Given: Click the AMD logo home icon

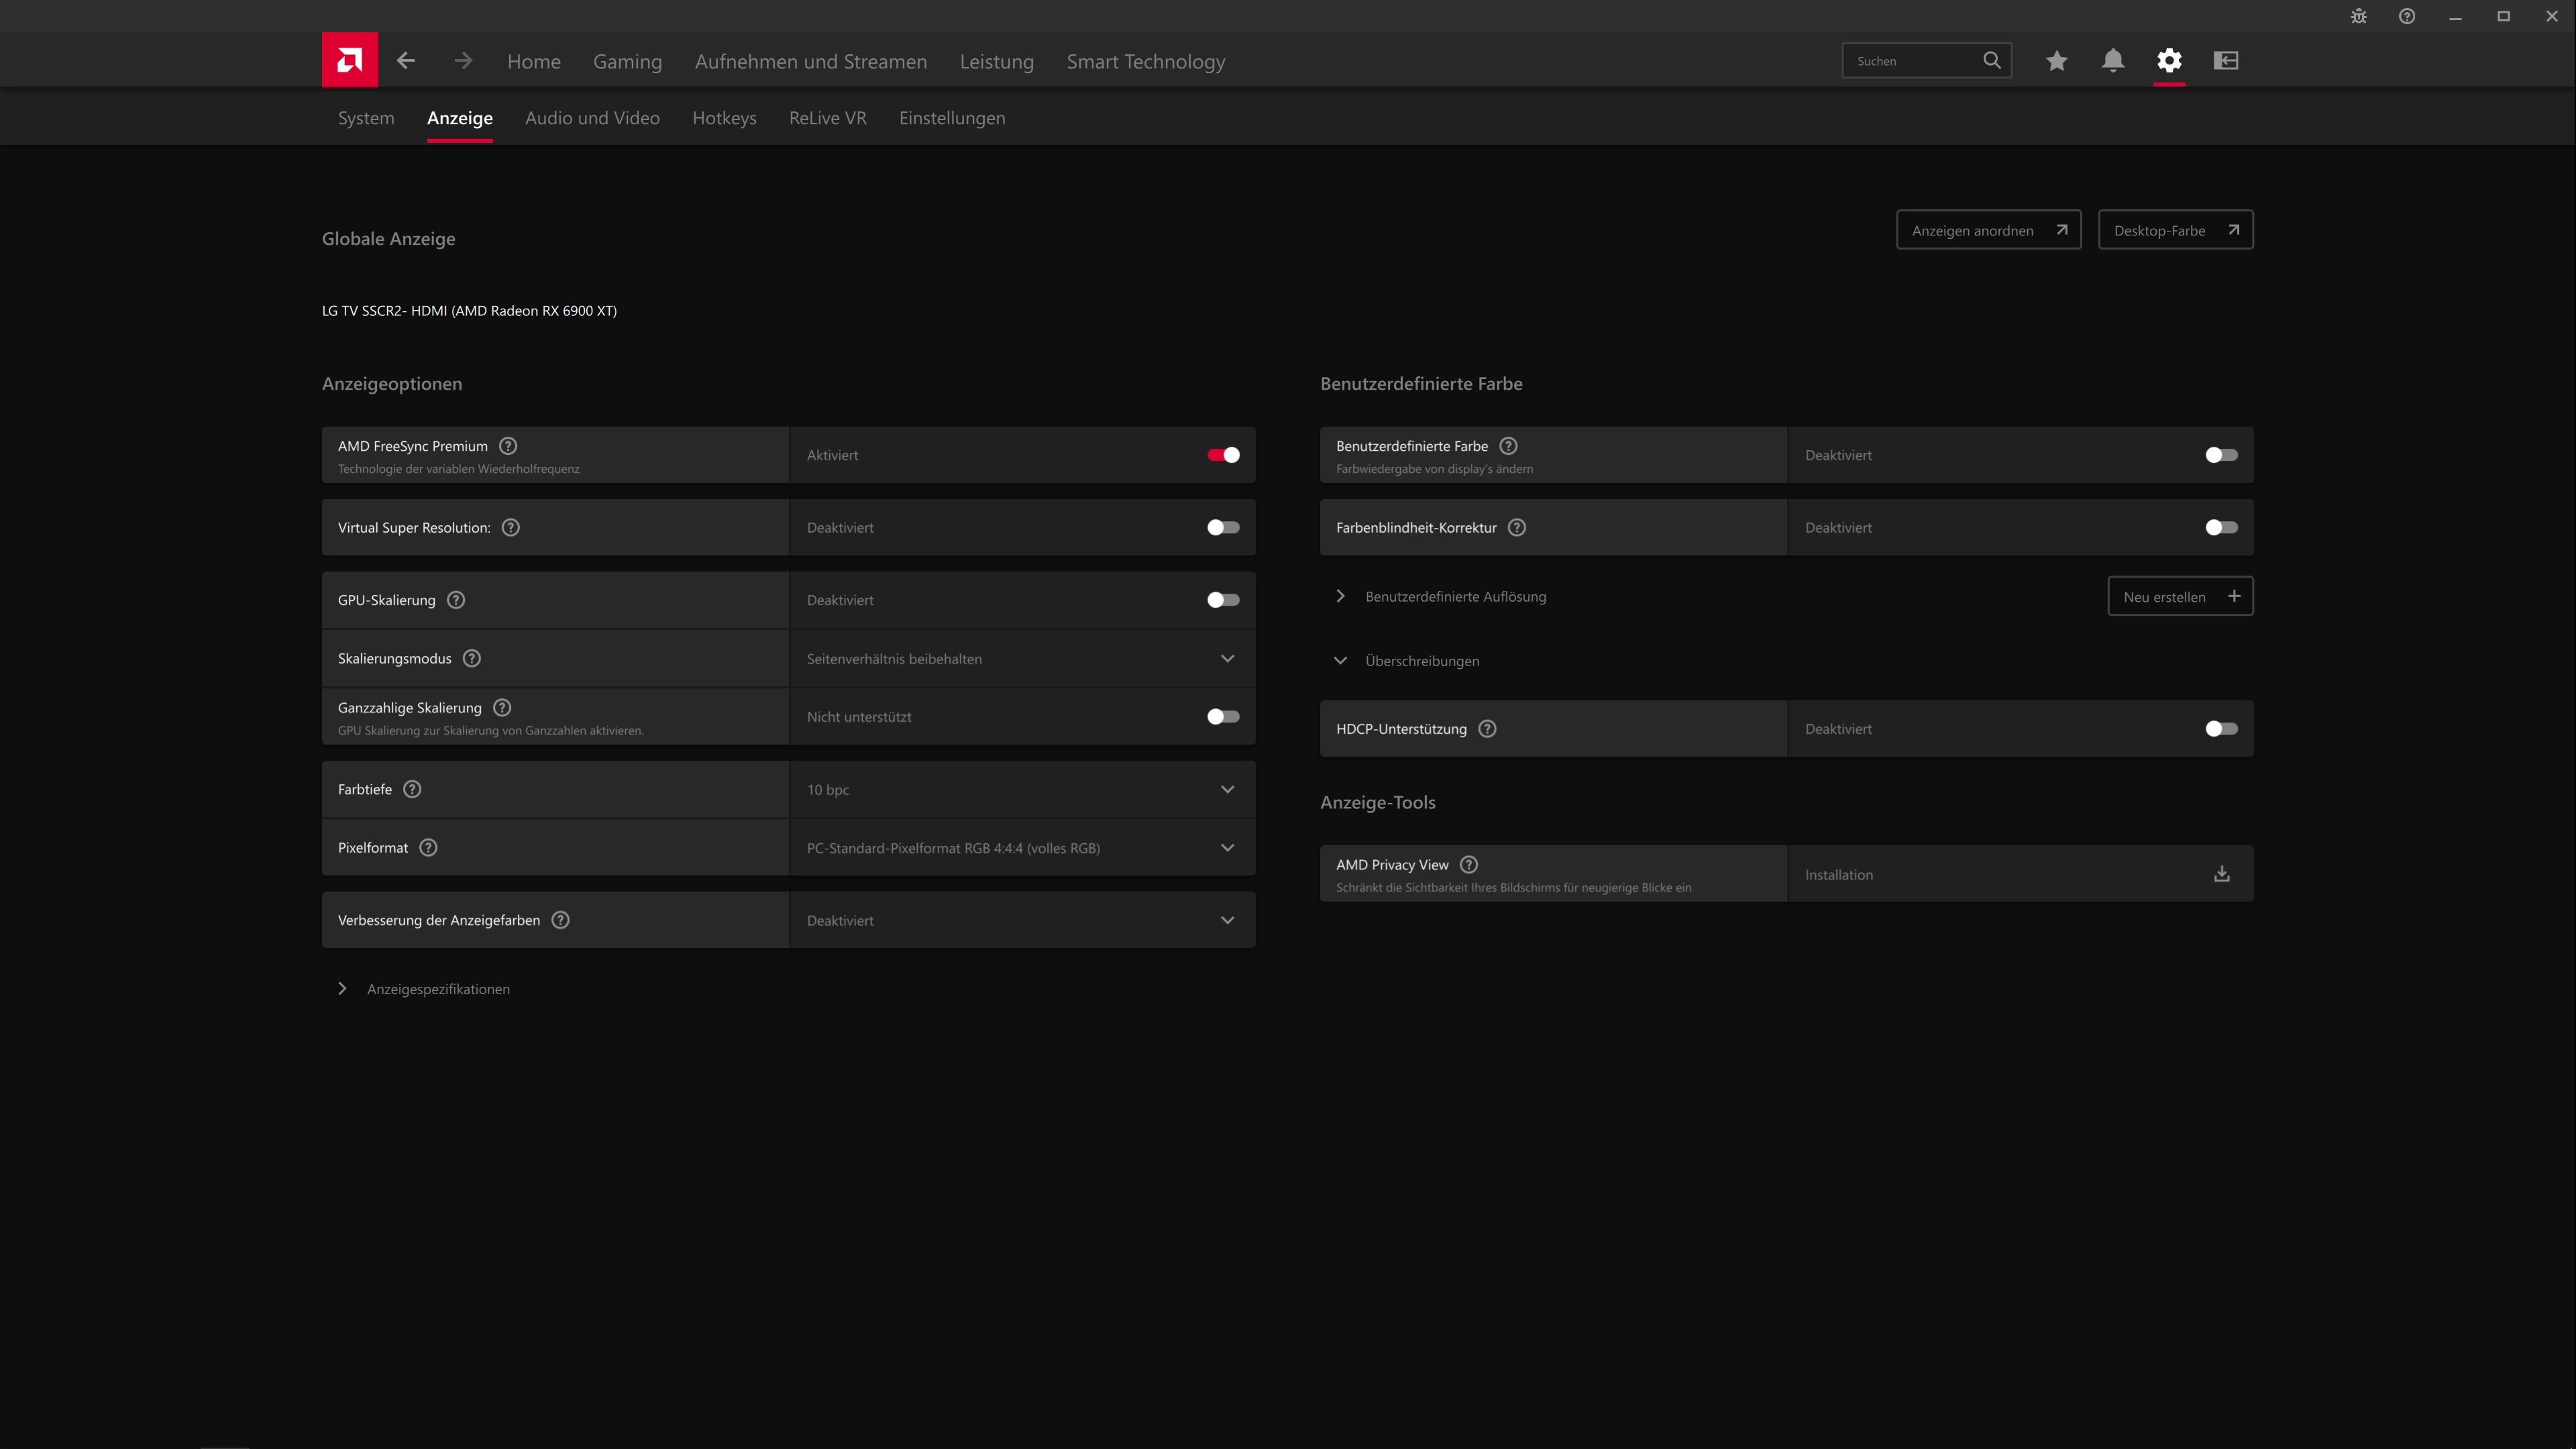Looking at the screenshot, I should (349, 60).
